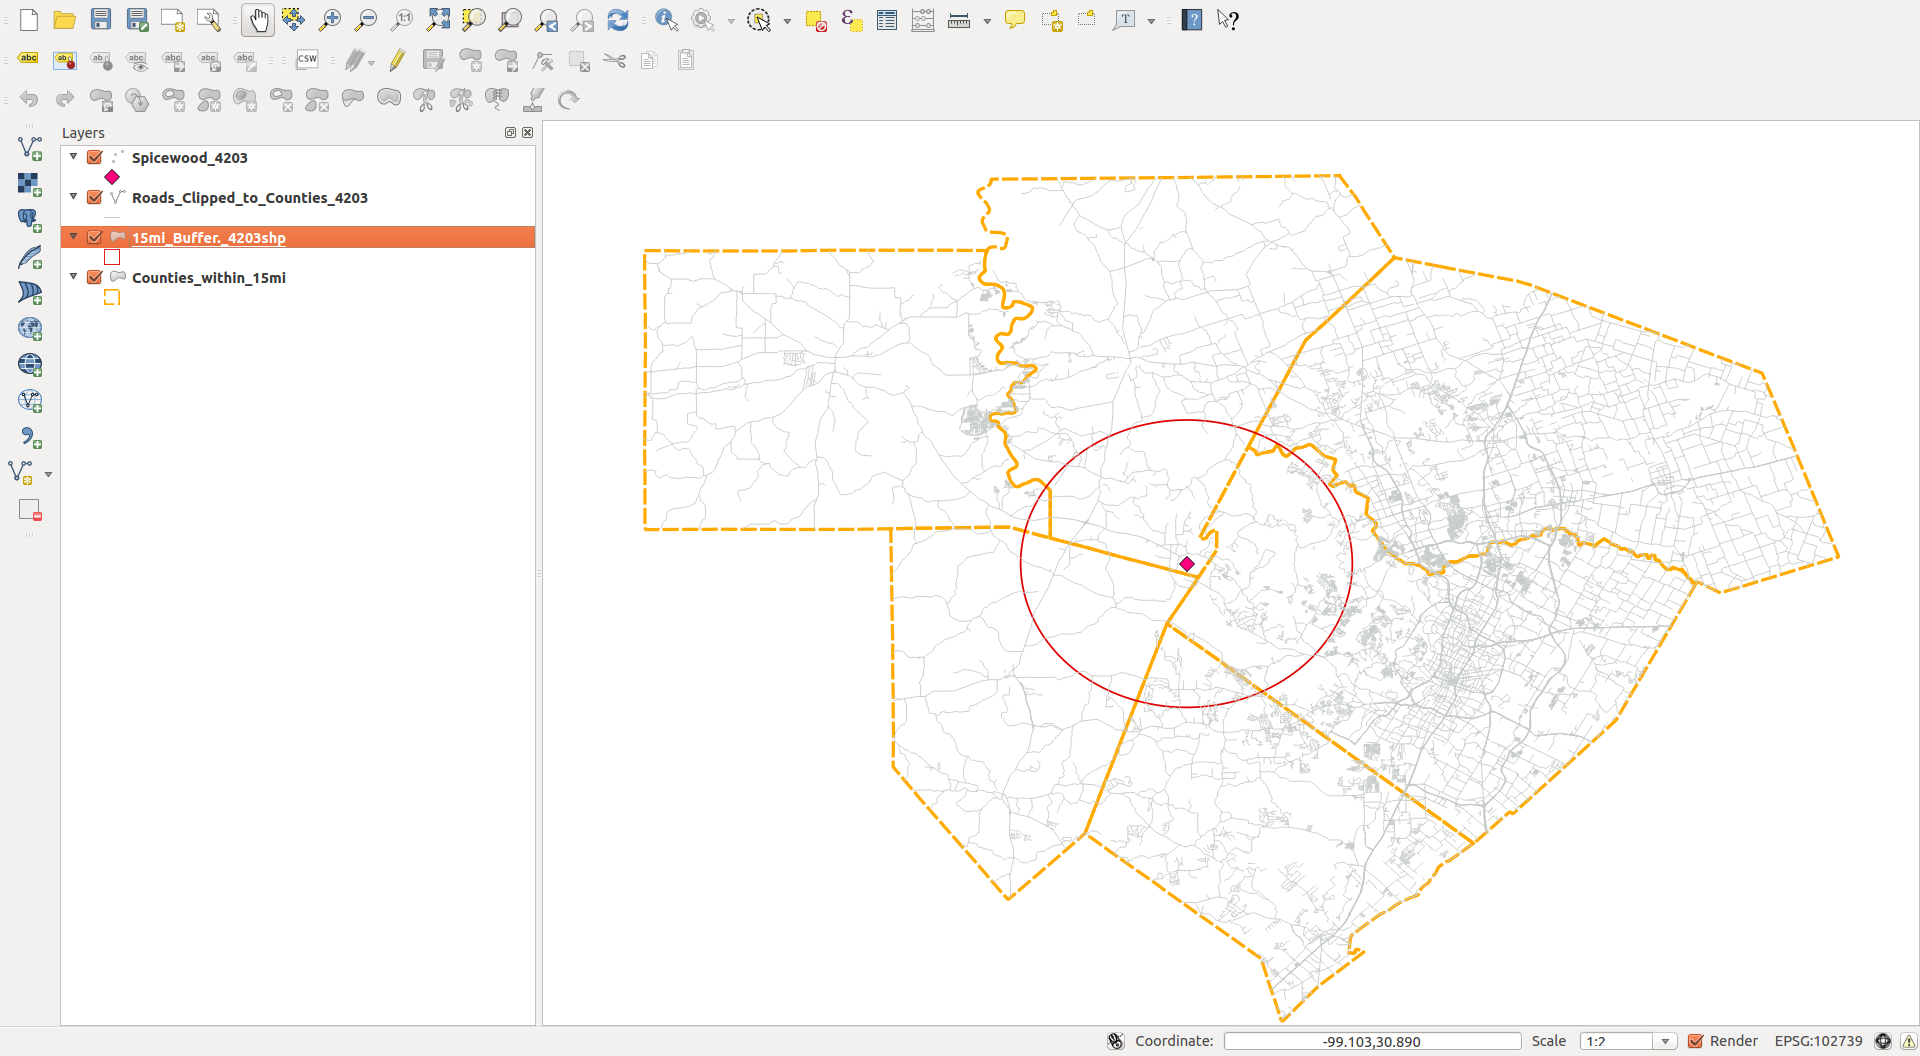The width and height of the screenshot is (1920, 1056).
Task: Open Measure tool dropdown arrow
Action: (x=987, y=21)
